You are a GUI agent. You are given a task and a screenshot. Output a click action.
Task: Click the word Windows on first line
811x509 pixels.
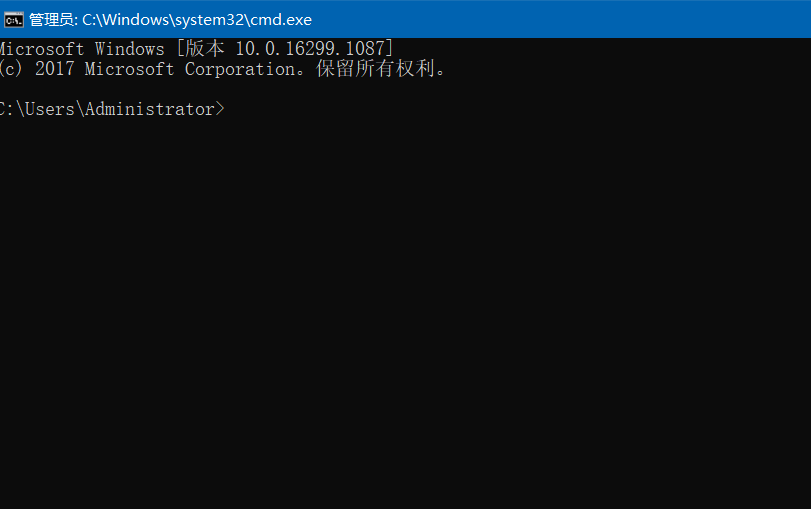[129, 49]
